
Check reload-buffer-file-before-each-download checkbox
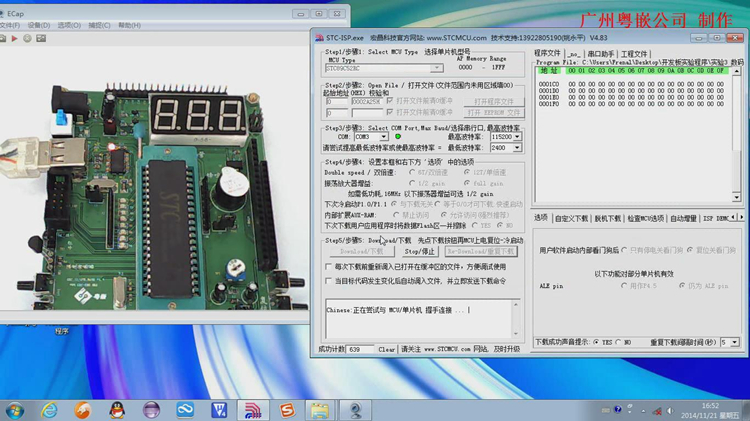click(329, 266)
